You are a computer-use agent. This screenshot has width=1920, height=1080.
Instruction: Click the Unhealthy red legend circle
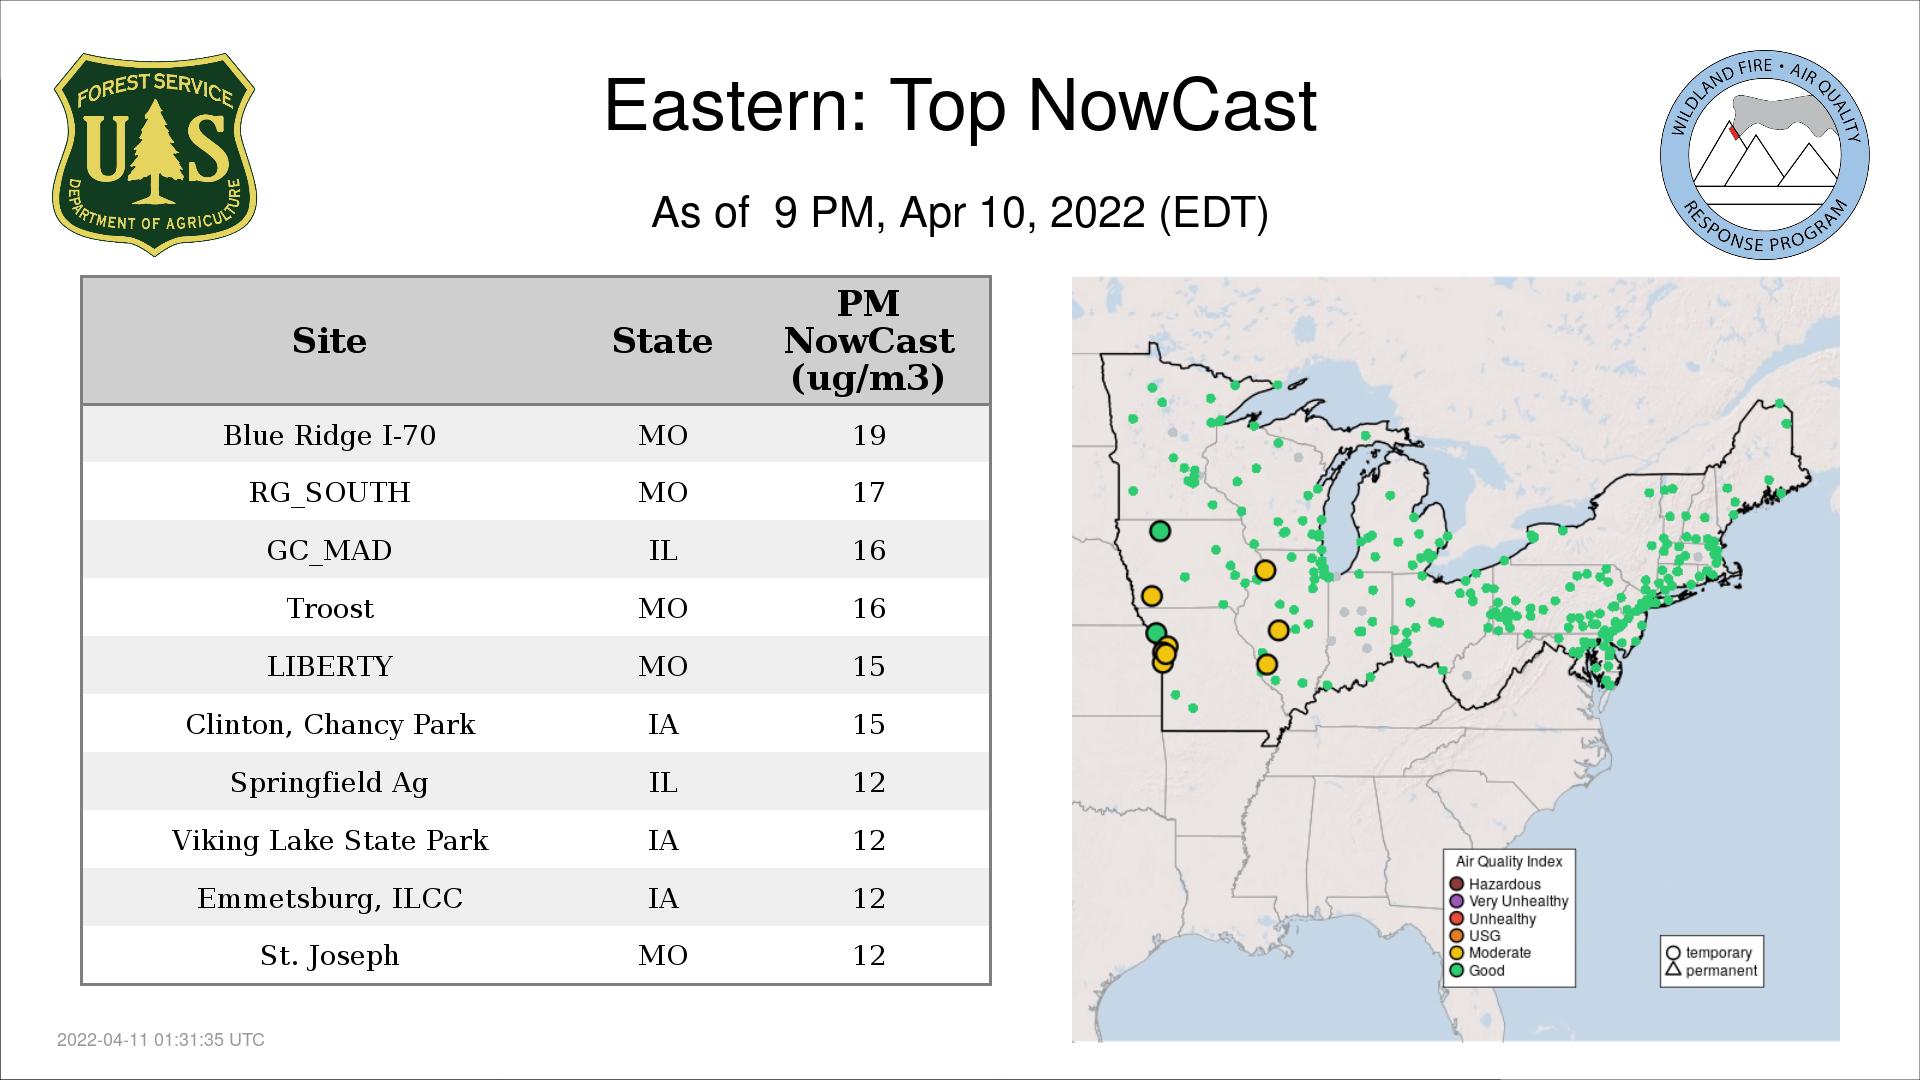(1457, 918)
